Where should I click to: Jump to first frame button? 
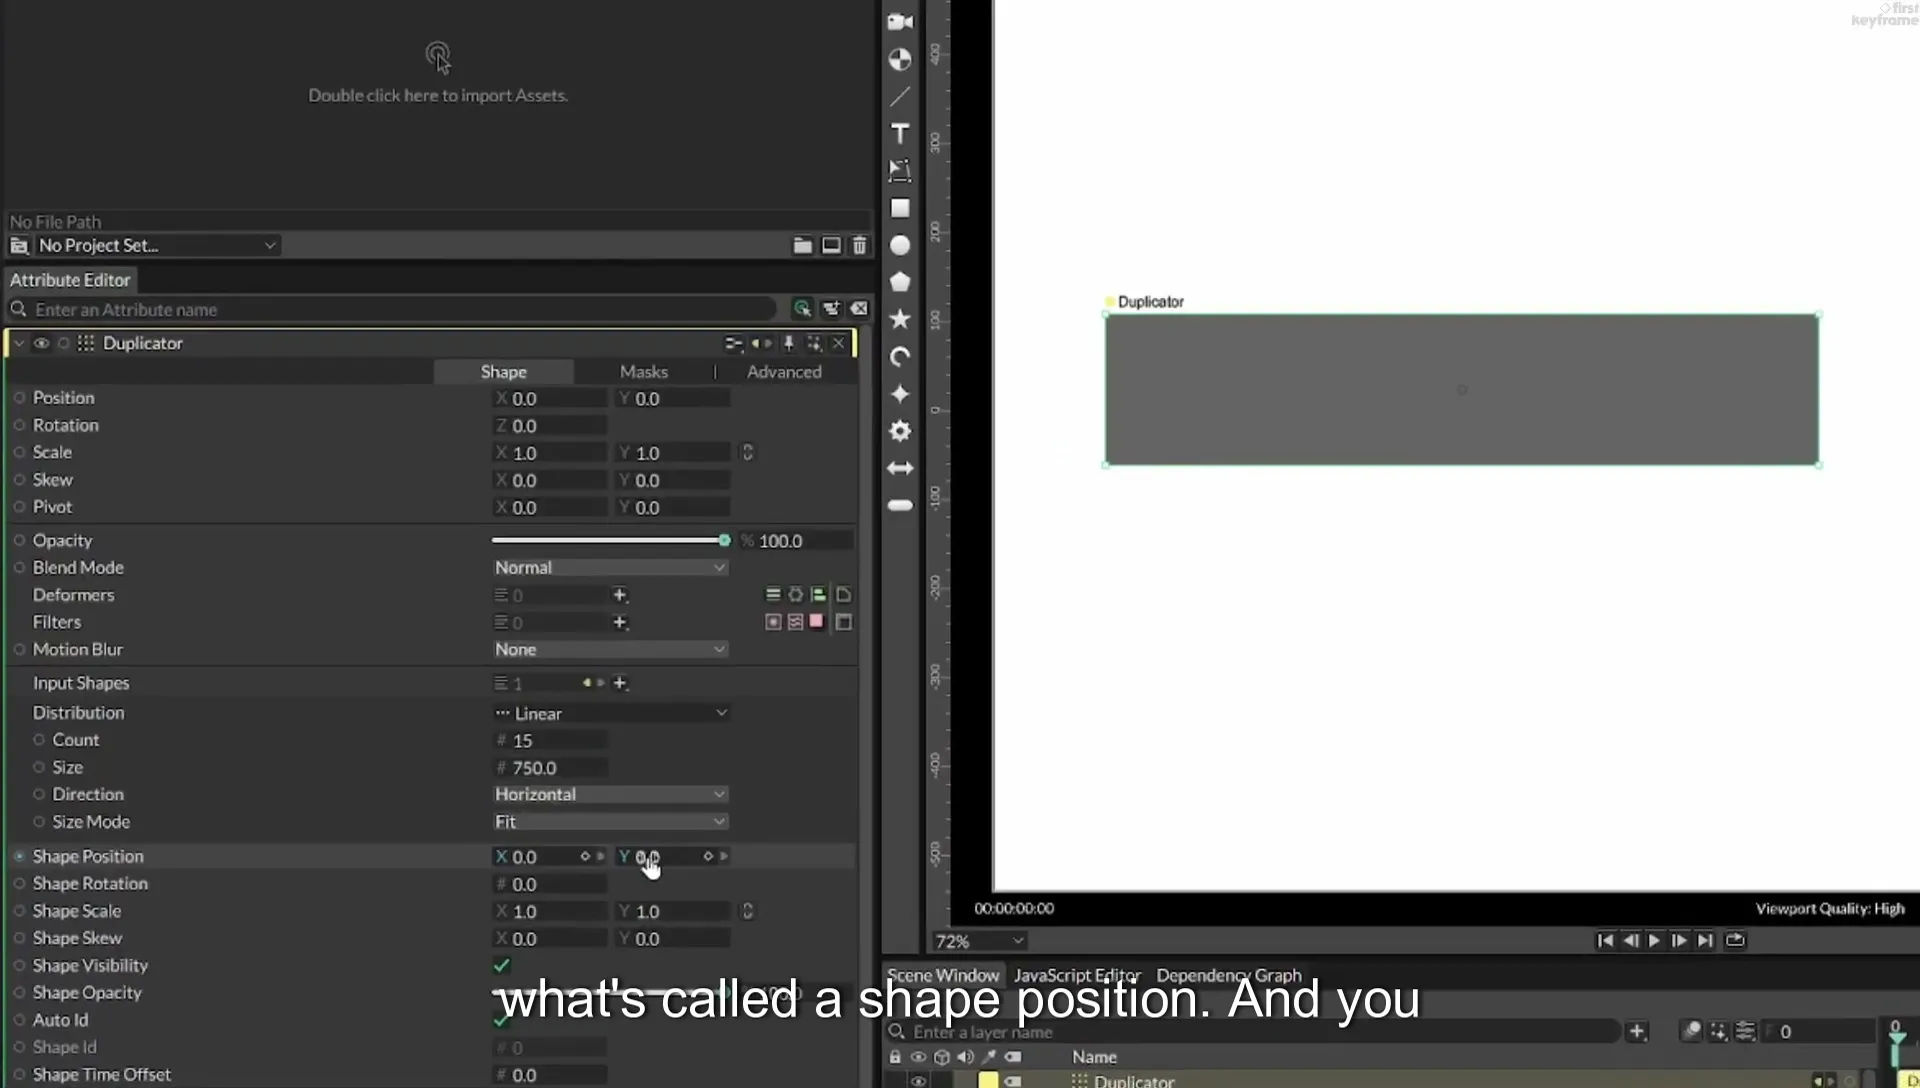click(1605, 940)
